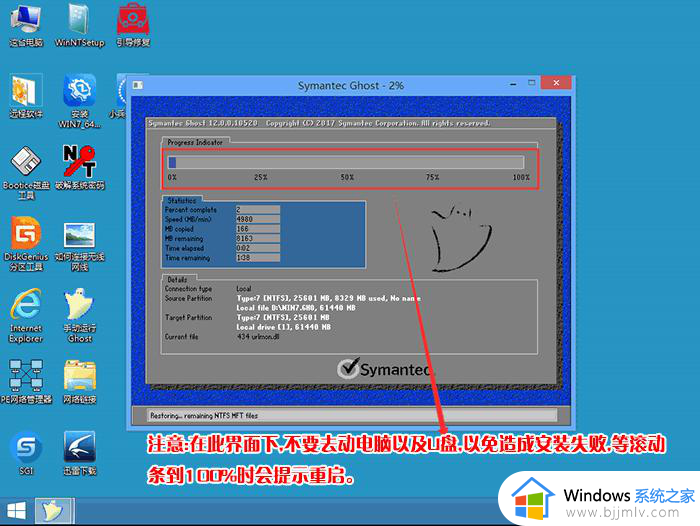Screen dimensions: 700x526
Task: Select the Ghost taskbar button
Action: click(53, 511)
